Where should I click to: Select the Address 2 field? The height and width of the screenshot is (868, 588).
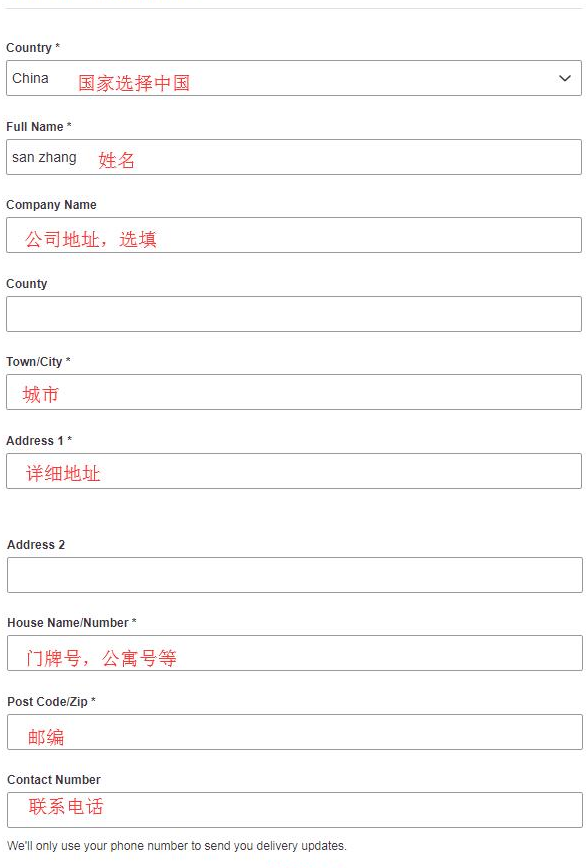click(x=294, y=575)
